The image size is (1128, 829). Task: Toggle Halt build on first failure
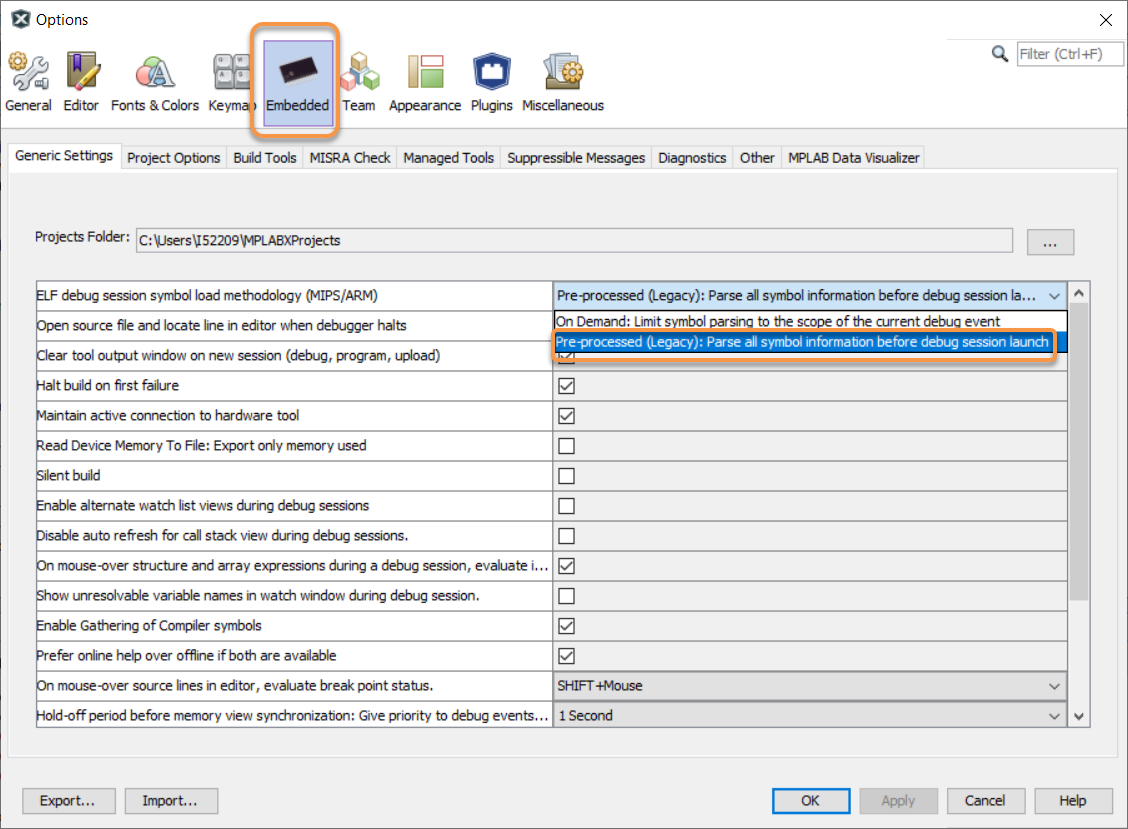coord(566,386)
